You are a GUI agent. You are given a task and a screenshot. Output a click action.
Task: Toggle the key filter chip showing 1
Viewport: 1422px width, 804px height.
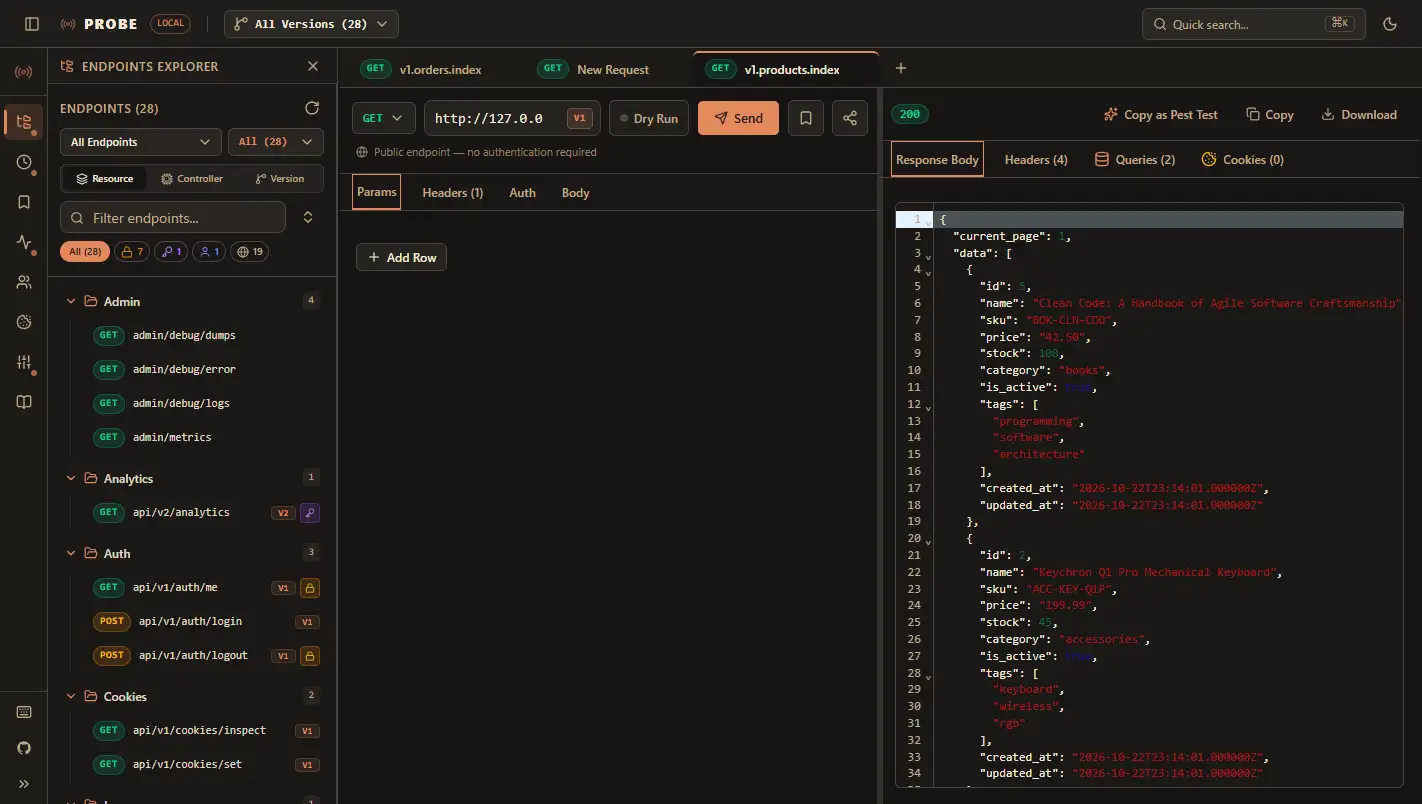tap(171, 252)
